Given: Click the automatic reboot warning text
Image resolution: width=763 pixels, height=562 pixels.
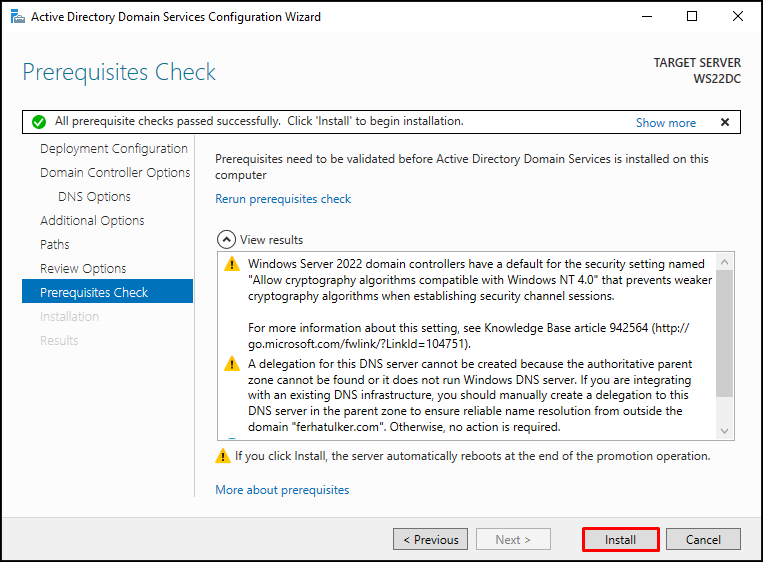Looking at the screenshot, I should pos(472,456).
